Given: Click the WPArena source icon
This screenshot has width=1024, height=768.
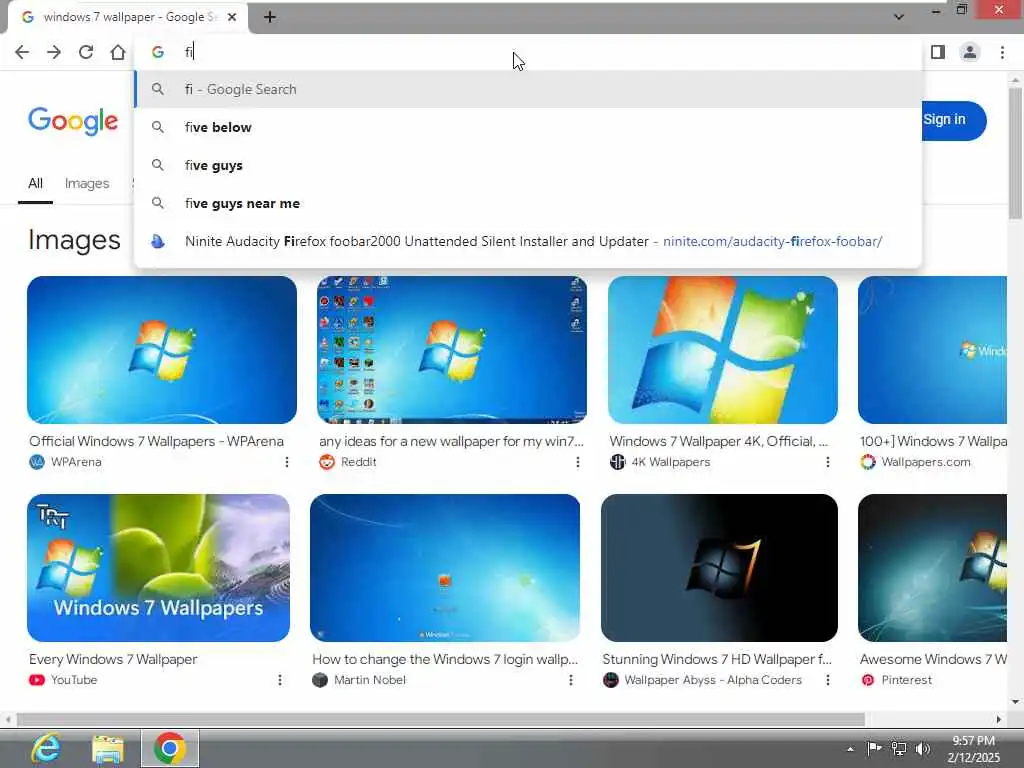Looking at the screenshot, I should pyautogui.click(x=37, y=462).
